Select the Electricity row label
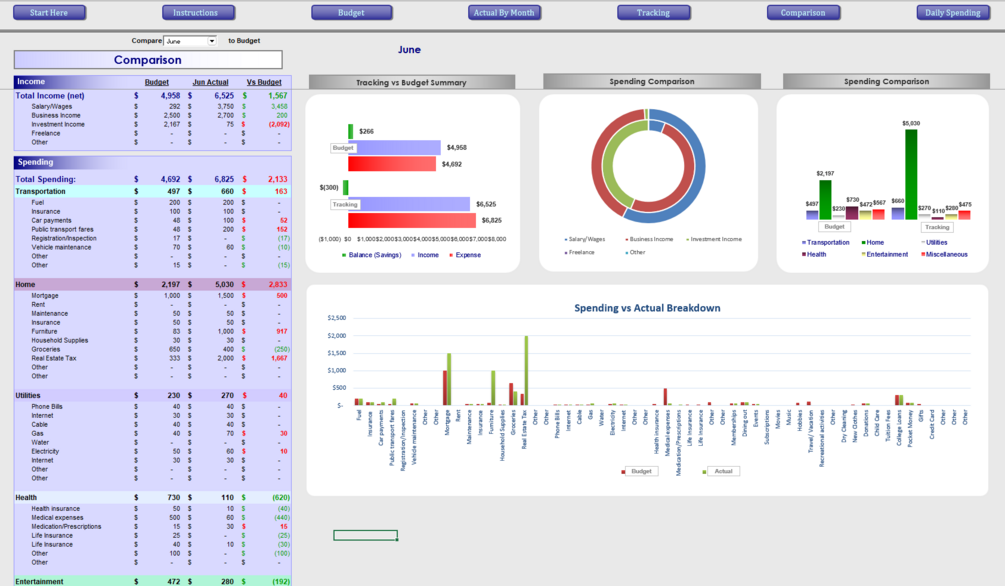The width and height of the screenshot is (1005, 586). click(x=45, y=451)
